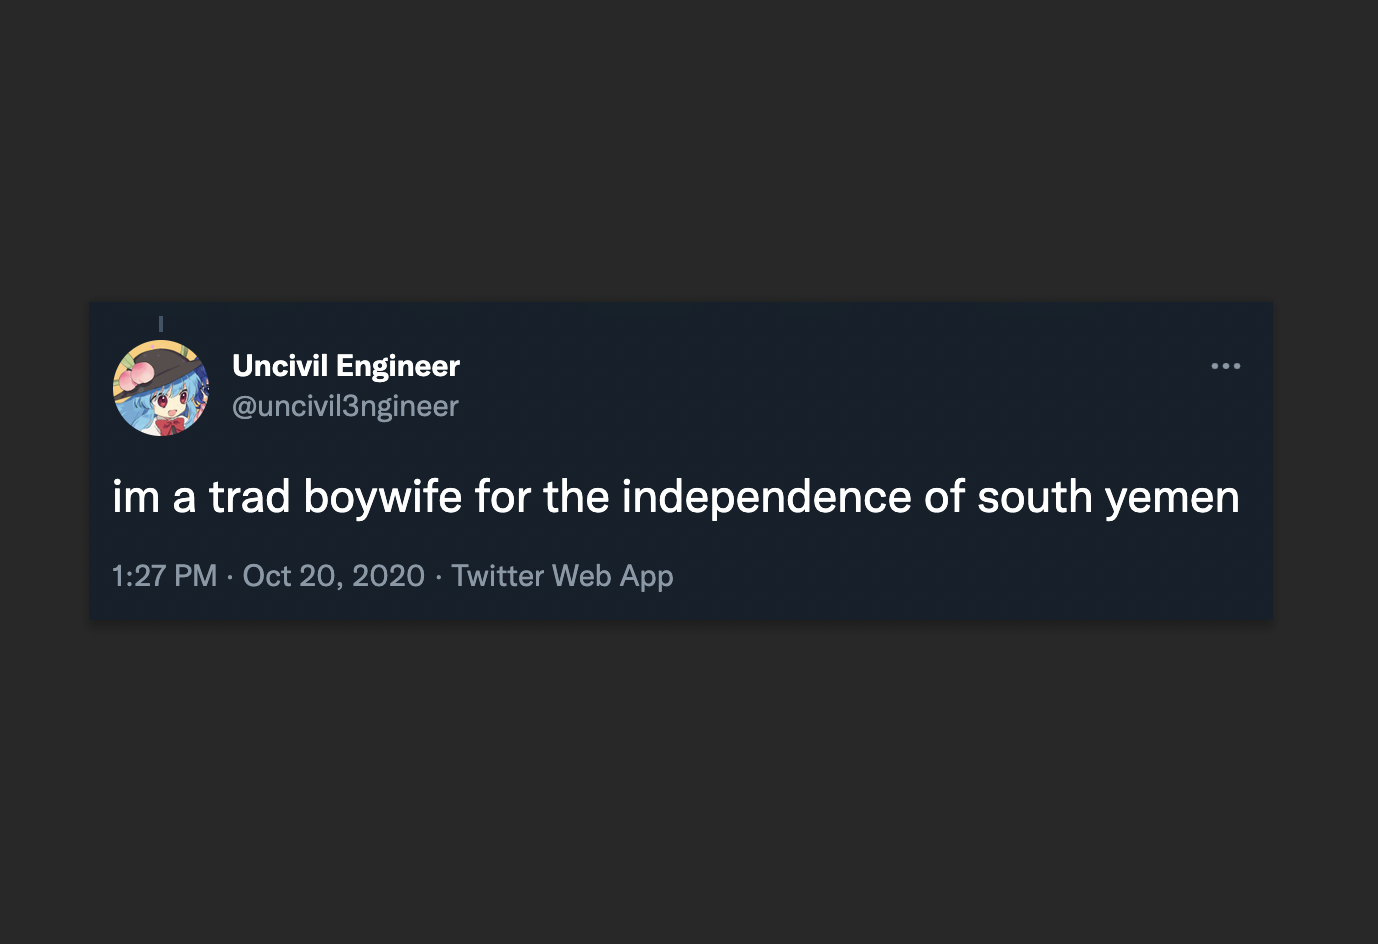Click the Oct 20, 2020 date
The width and height of the screenshot is (1378, 944).
pos(333,576)
